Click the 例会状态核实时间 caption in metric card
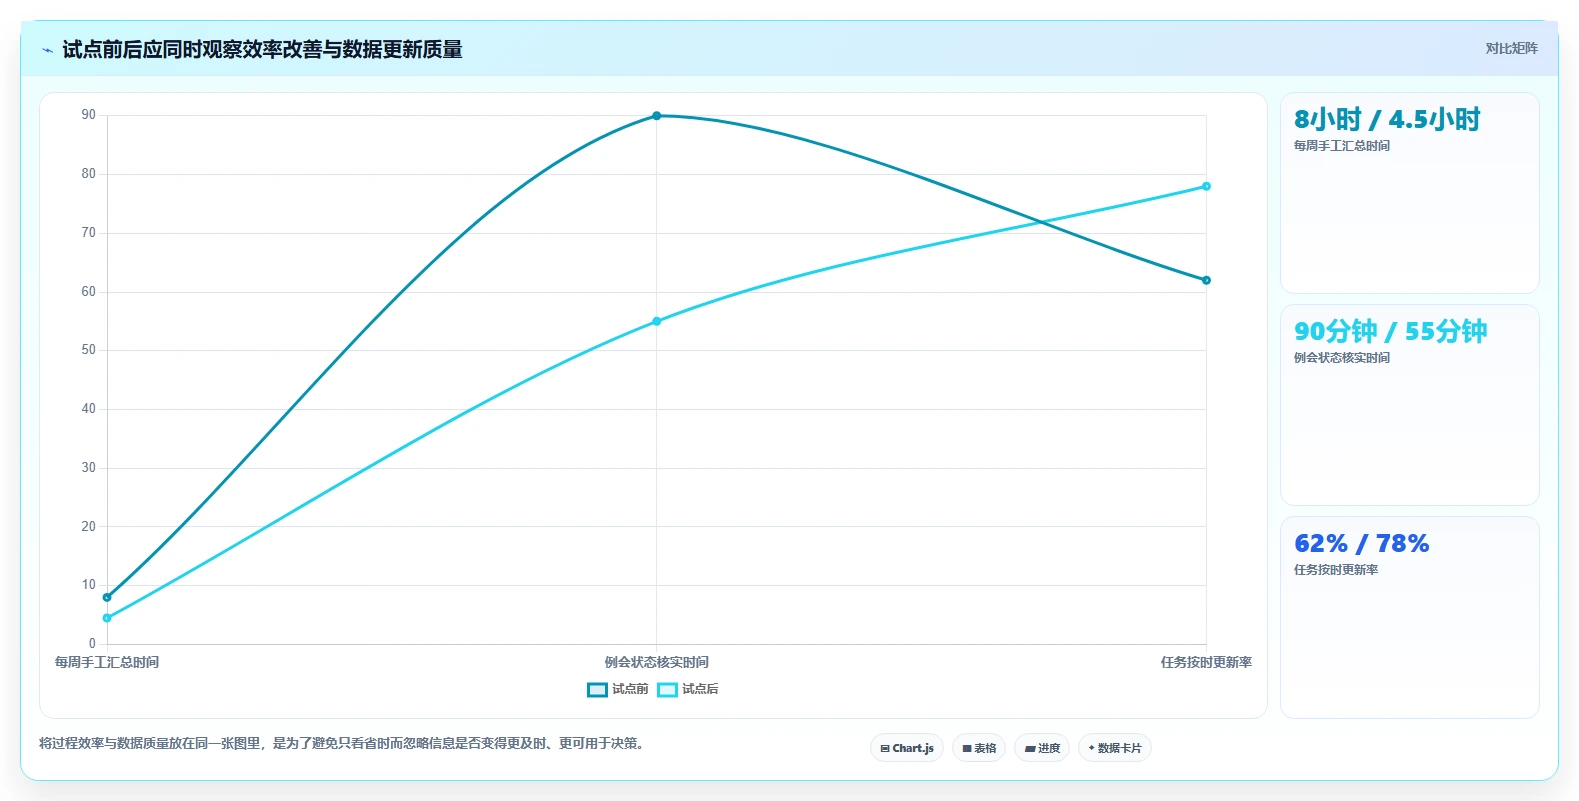The image size is (1579, 801). pyautogui.click(x=1342, y=358)
